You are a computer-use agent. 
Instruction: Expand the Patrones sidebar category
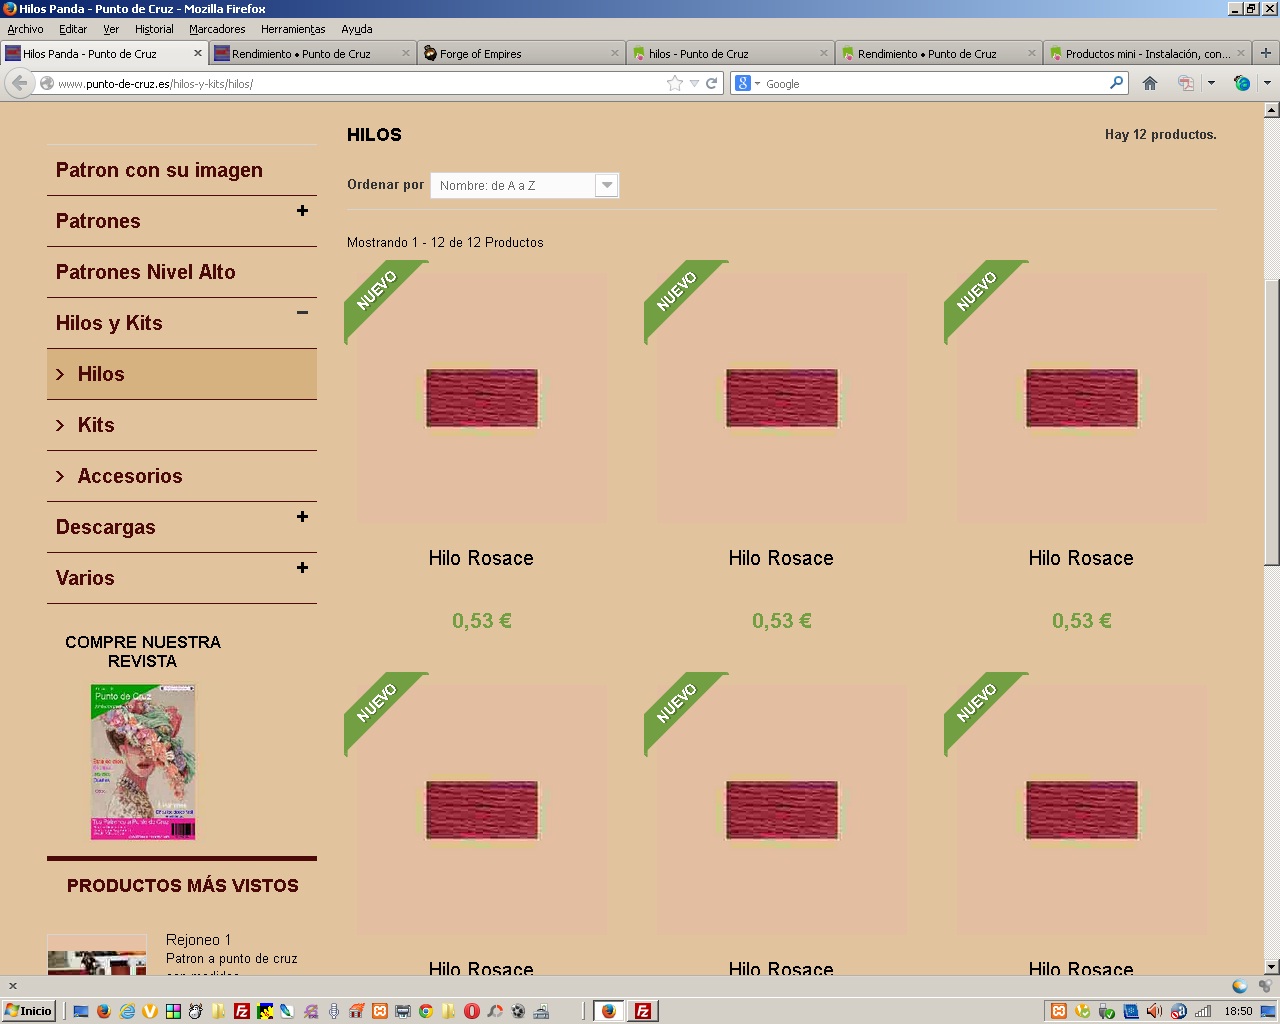tap(302, 211)
